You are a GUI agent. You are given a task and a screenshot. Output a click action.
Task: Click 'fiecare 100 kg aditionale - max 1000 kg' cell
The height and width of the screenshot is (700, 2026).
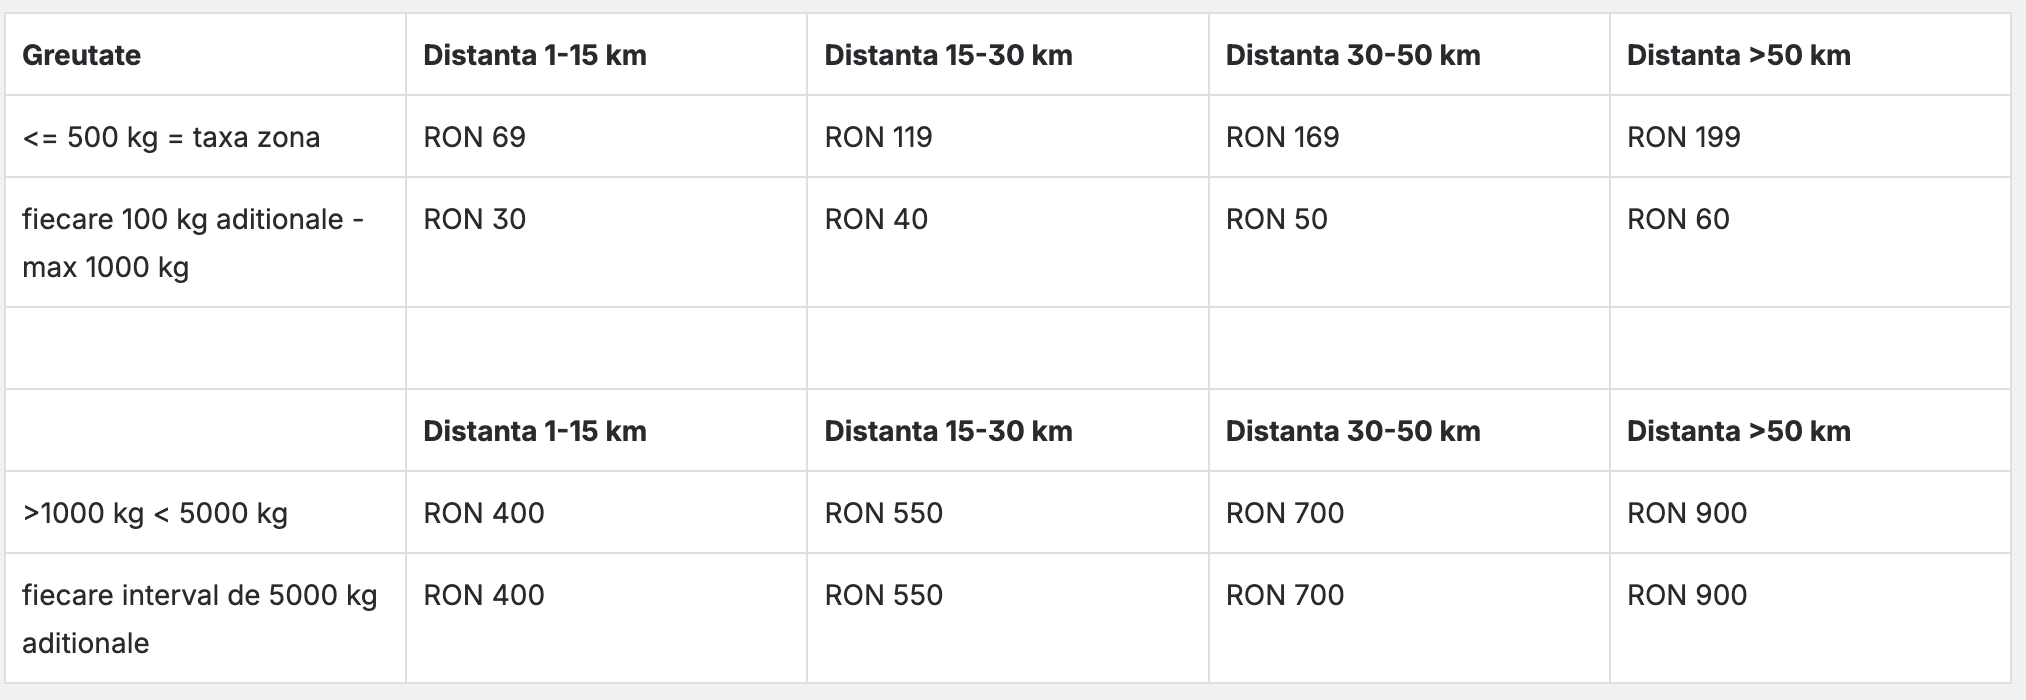click(x=193, y=243)
